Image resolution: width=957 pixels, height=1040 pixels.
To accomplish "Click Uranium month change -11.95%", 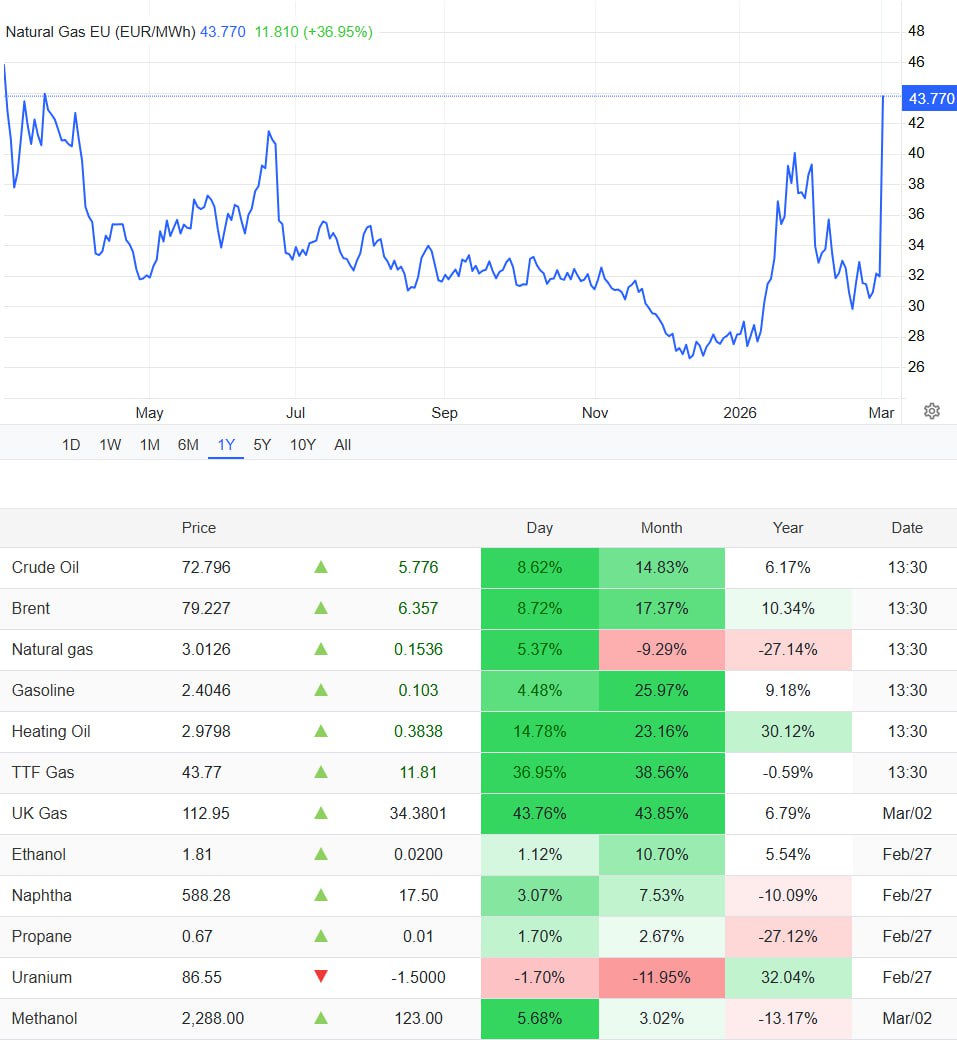I will tap(662, 978).
